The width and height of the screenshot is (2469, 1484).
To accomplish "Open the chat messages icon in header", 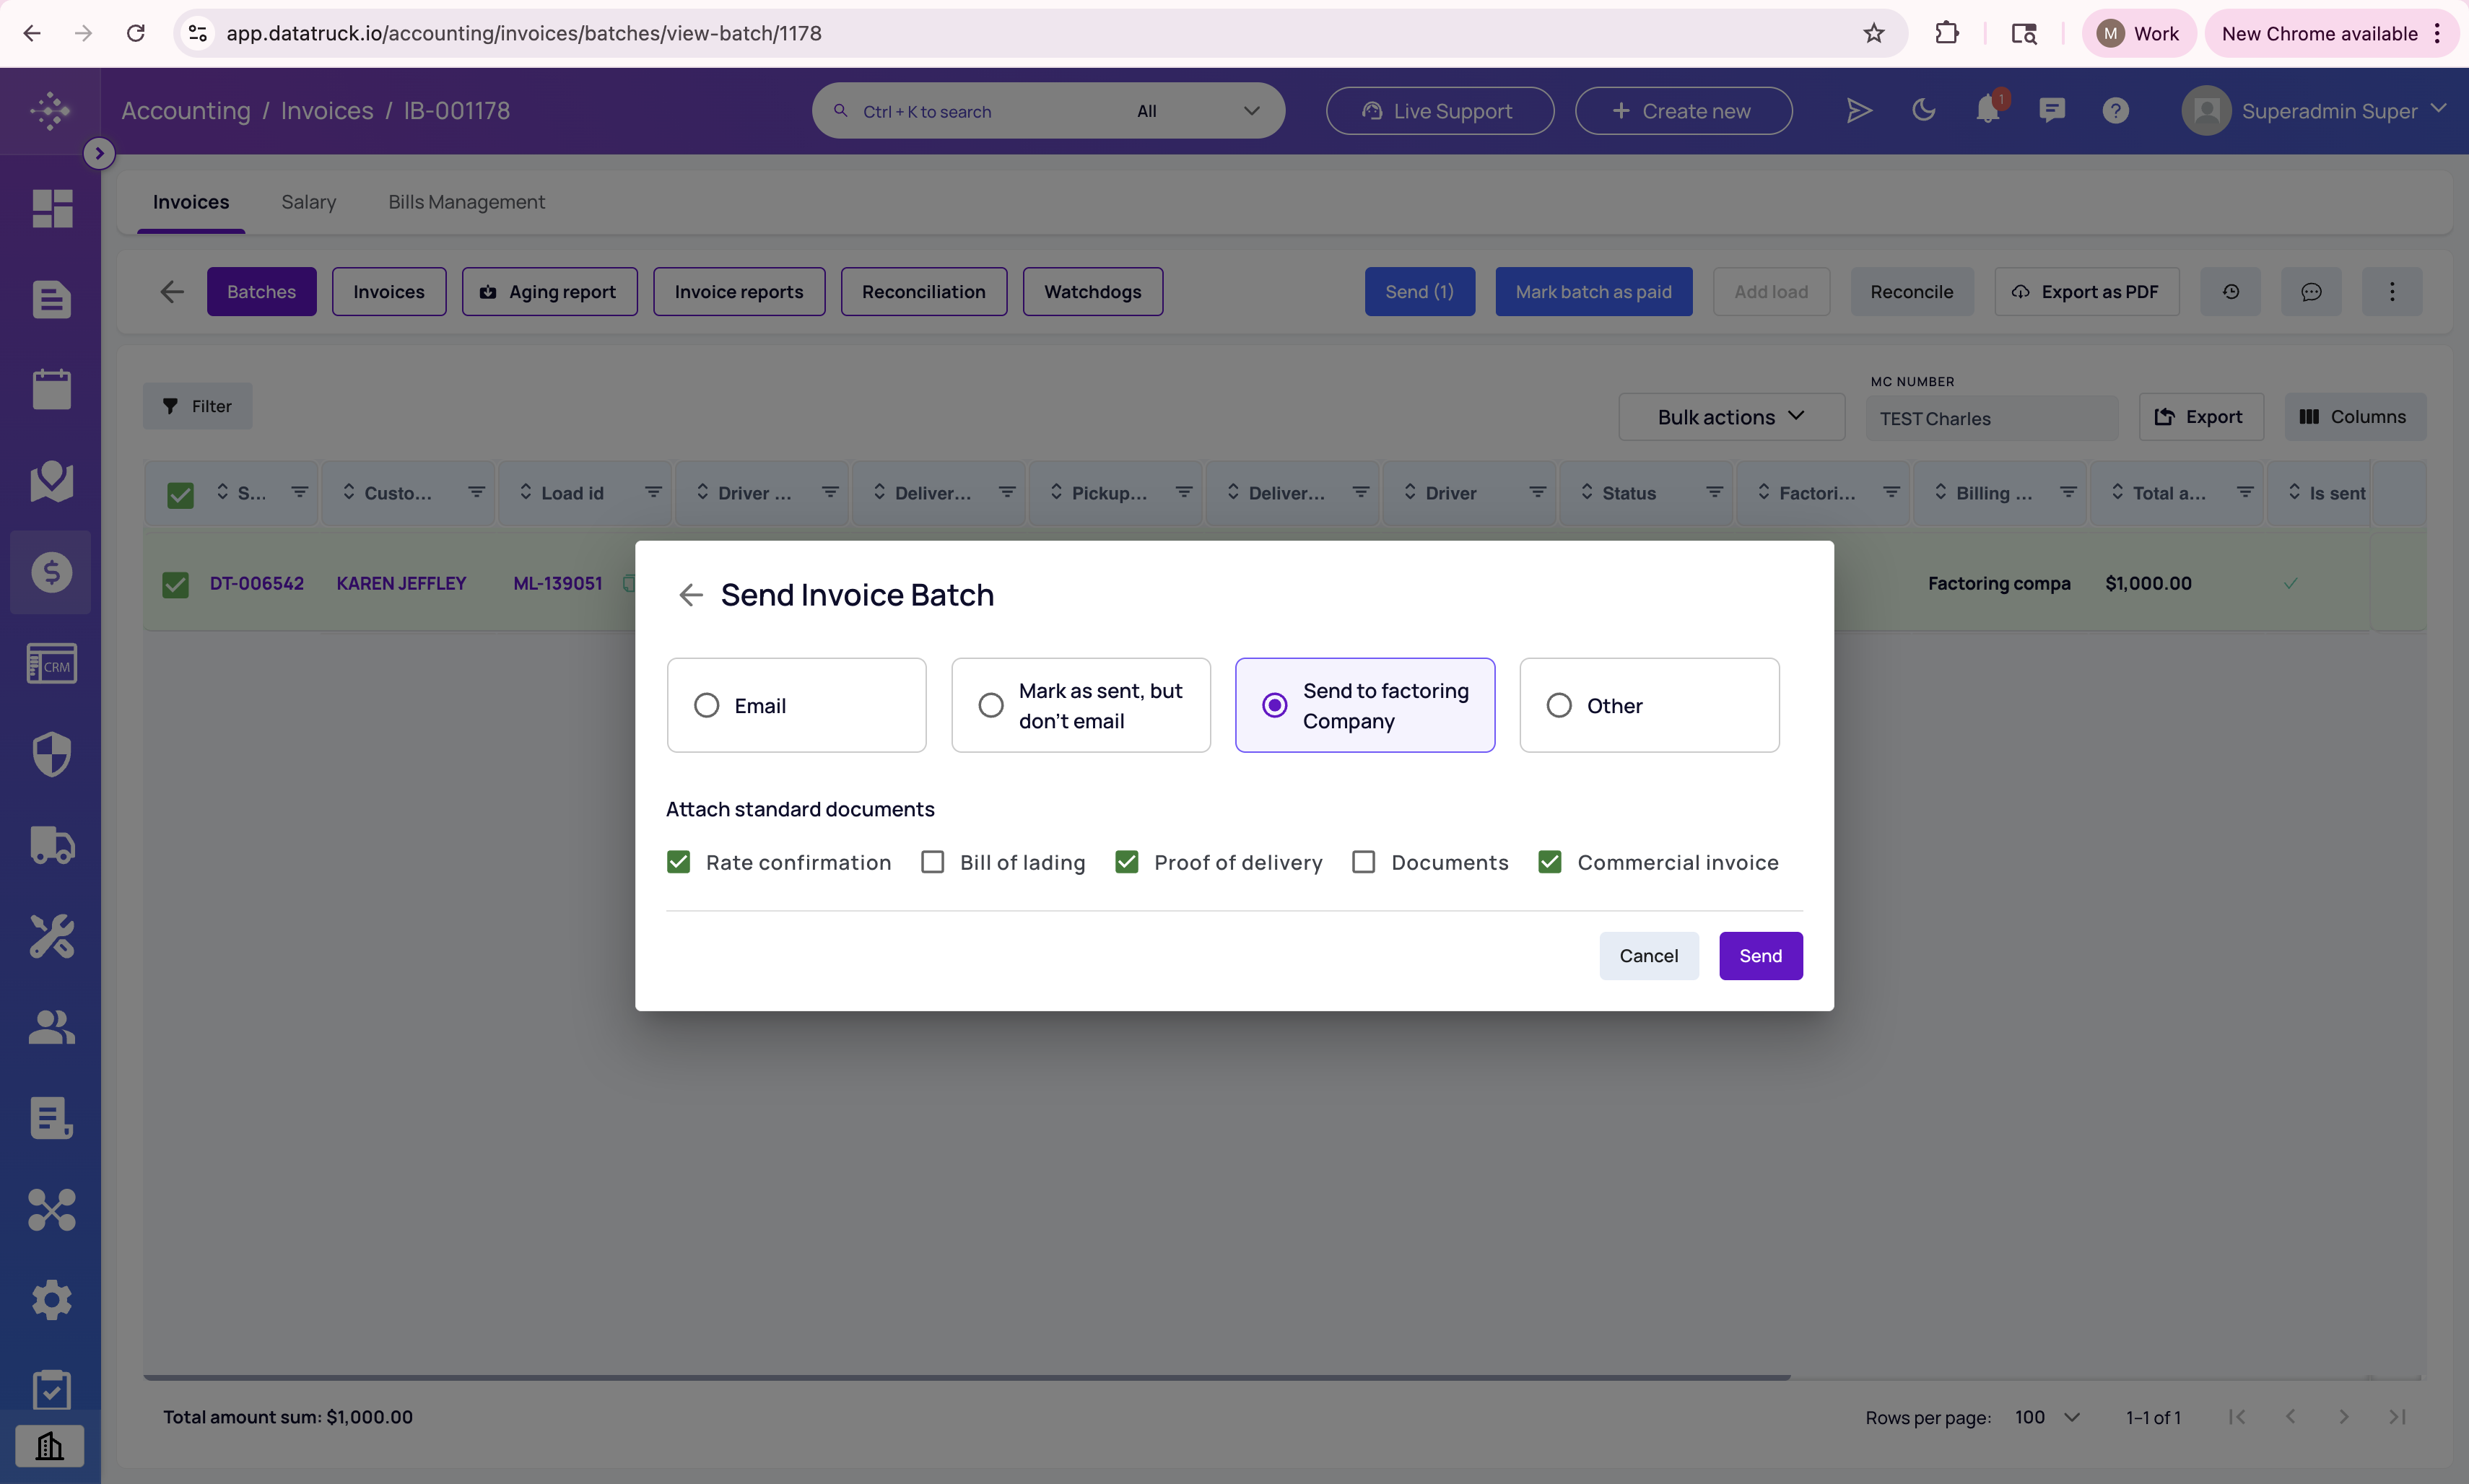I will click(2052, 110).
